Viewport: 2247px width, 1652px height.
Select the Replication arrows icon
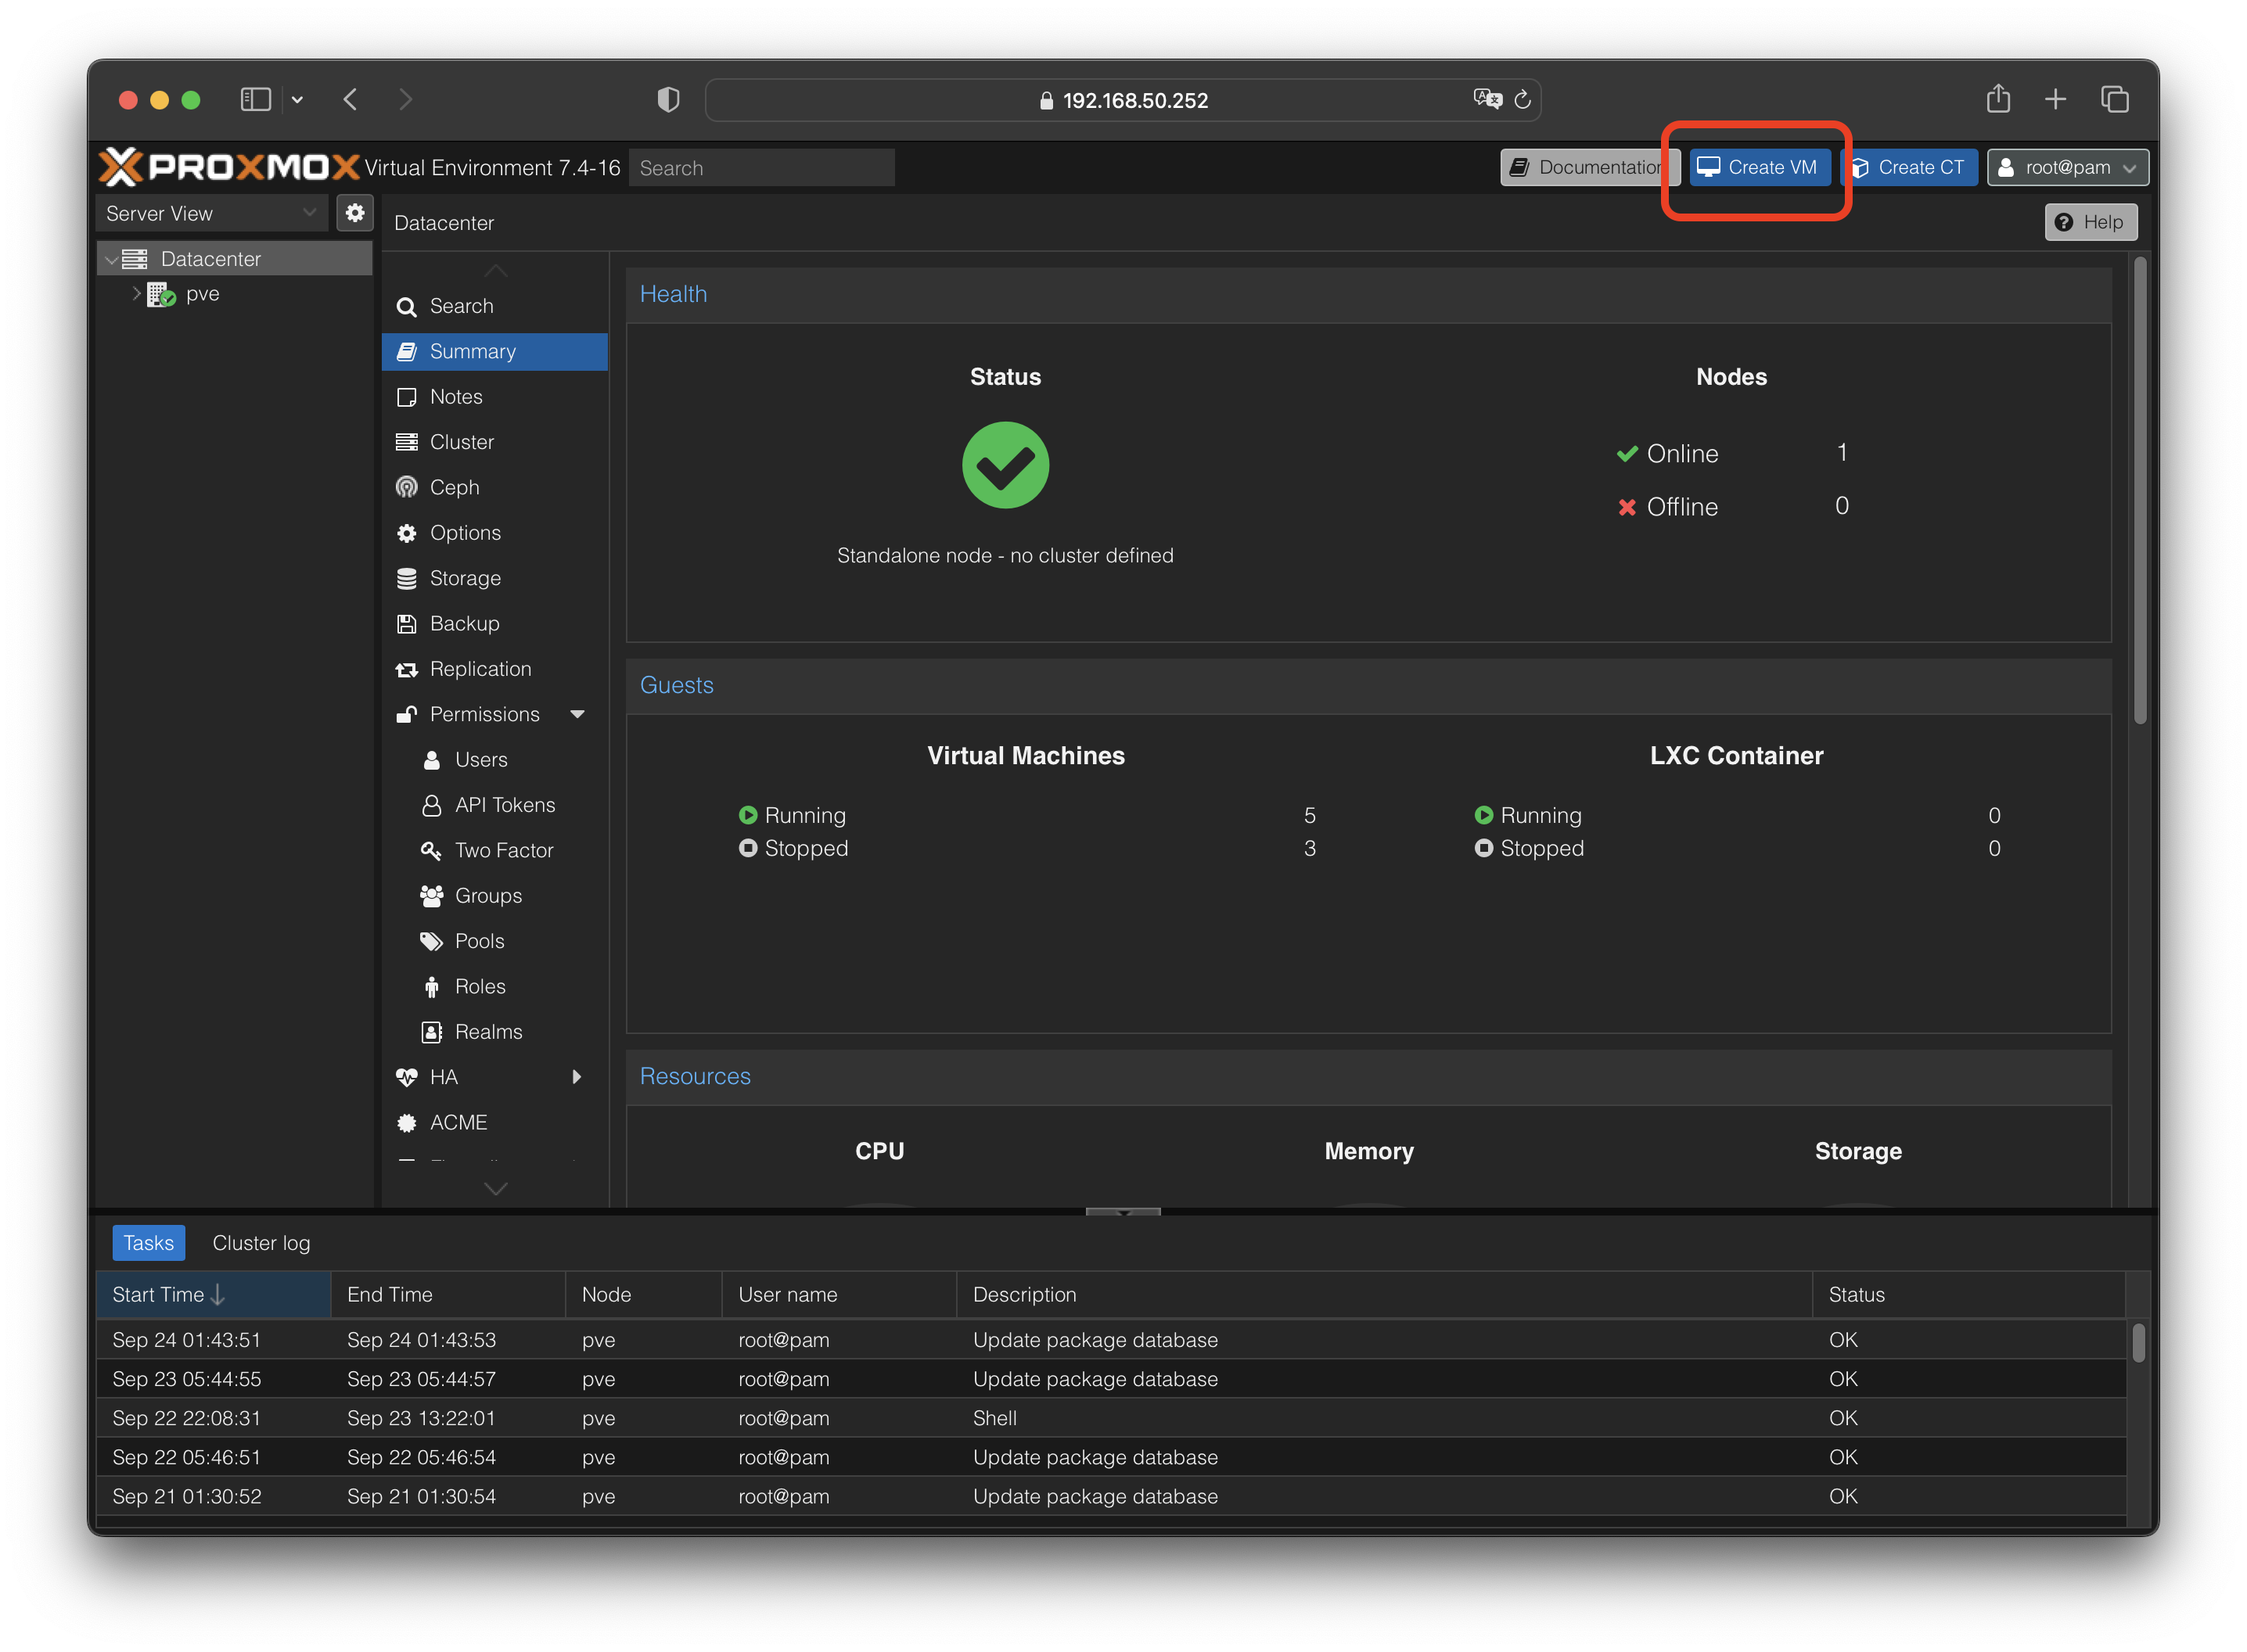click(x=406, y=669)
